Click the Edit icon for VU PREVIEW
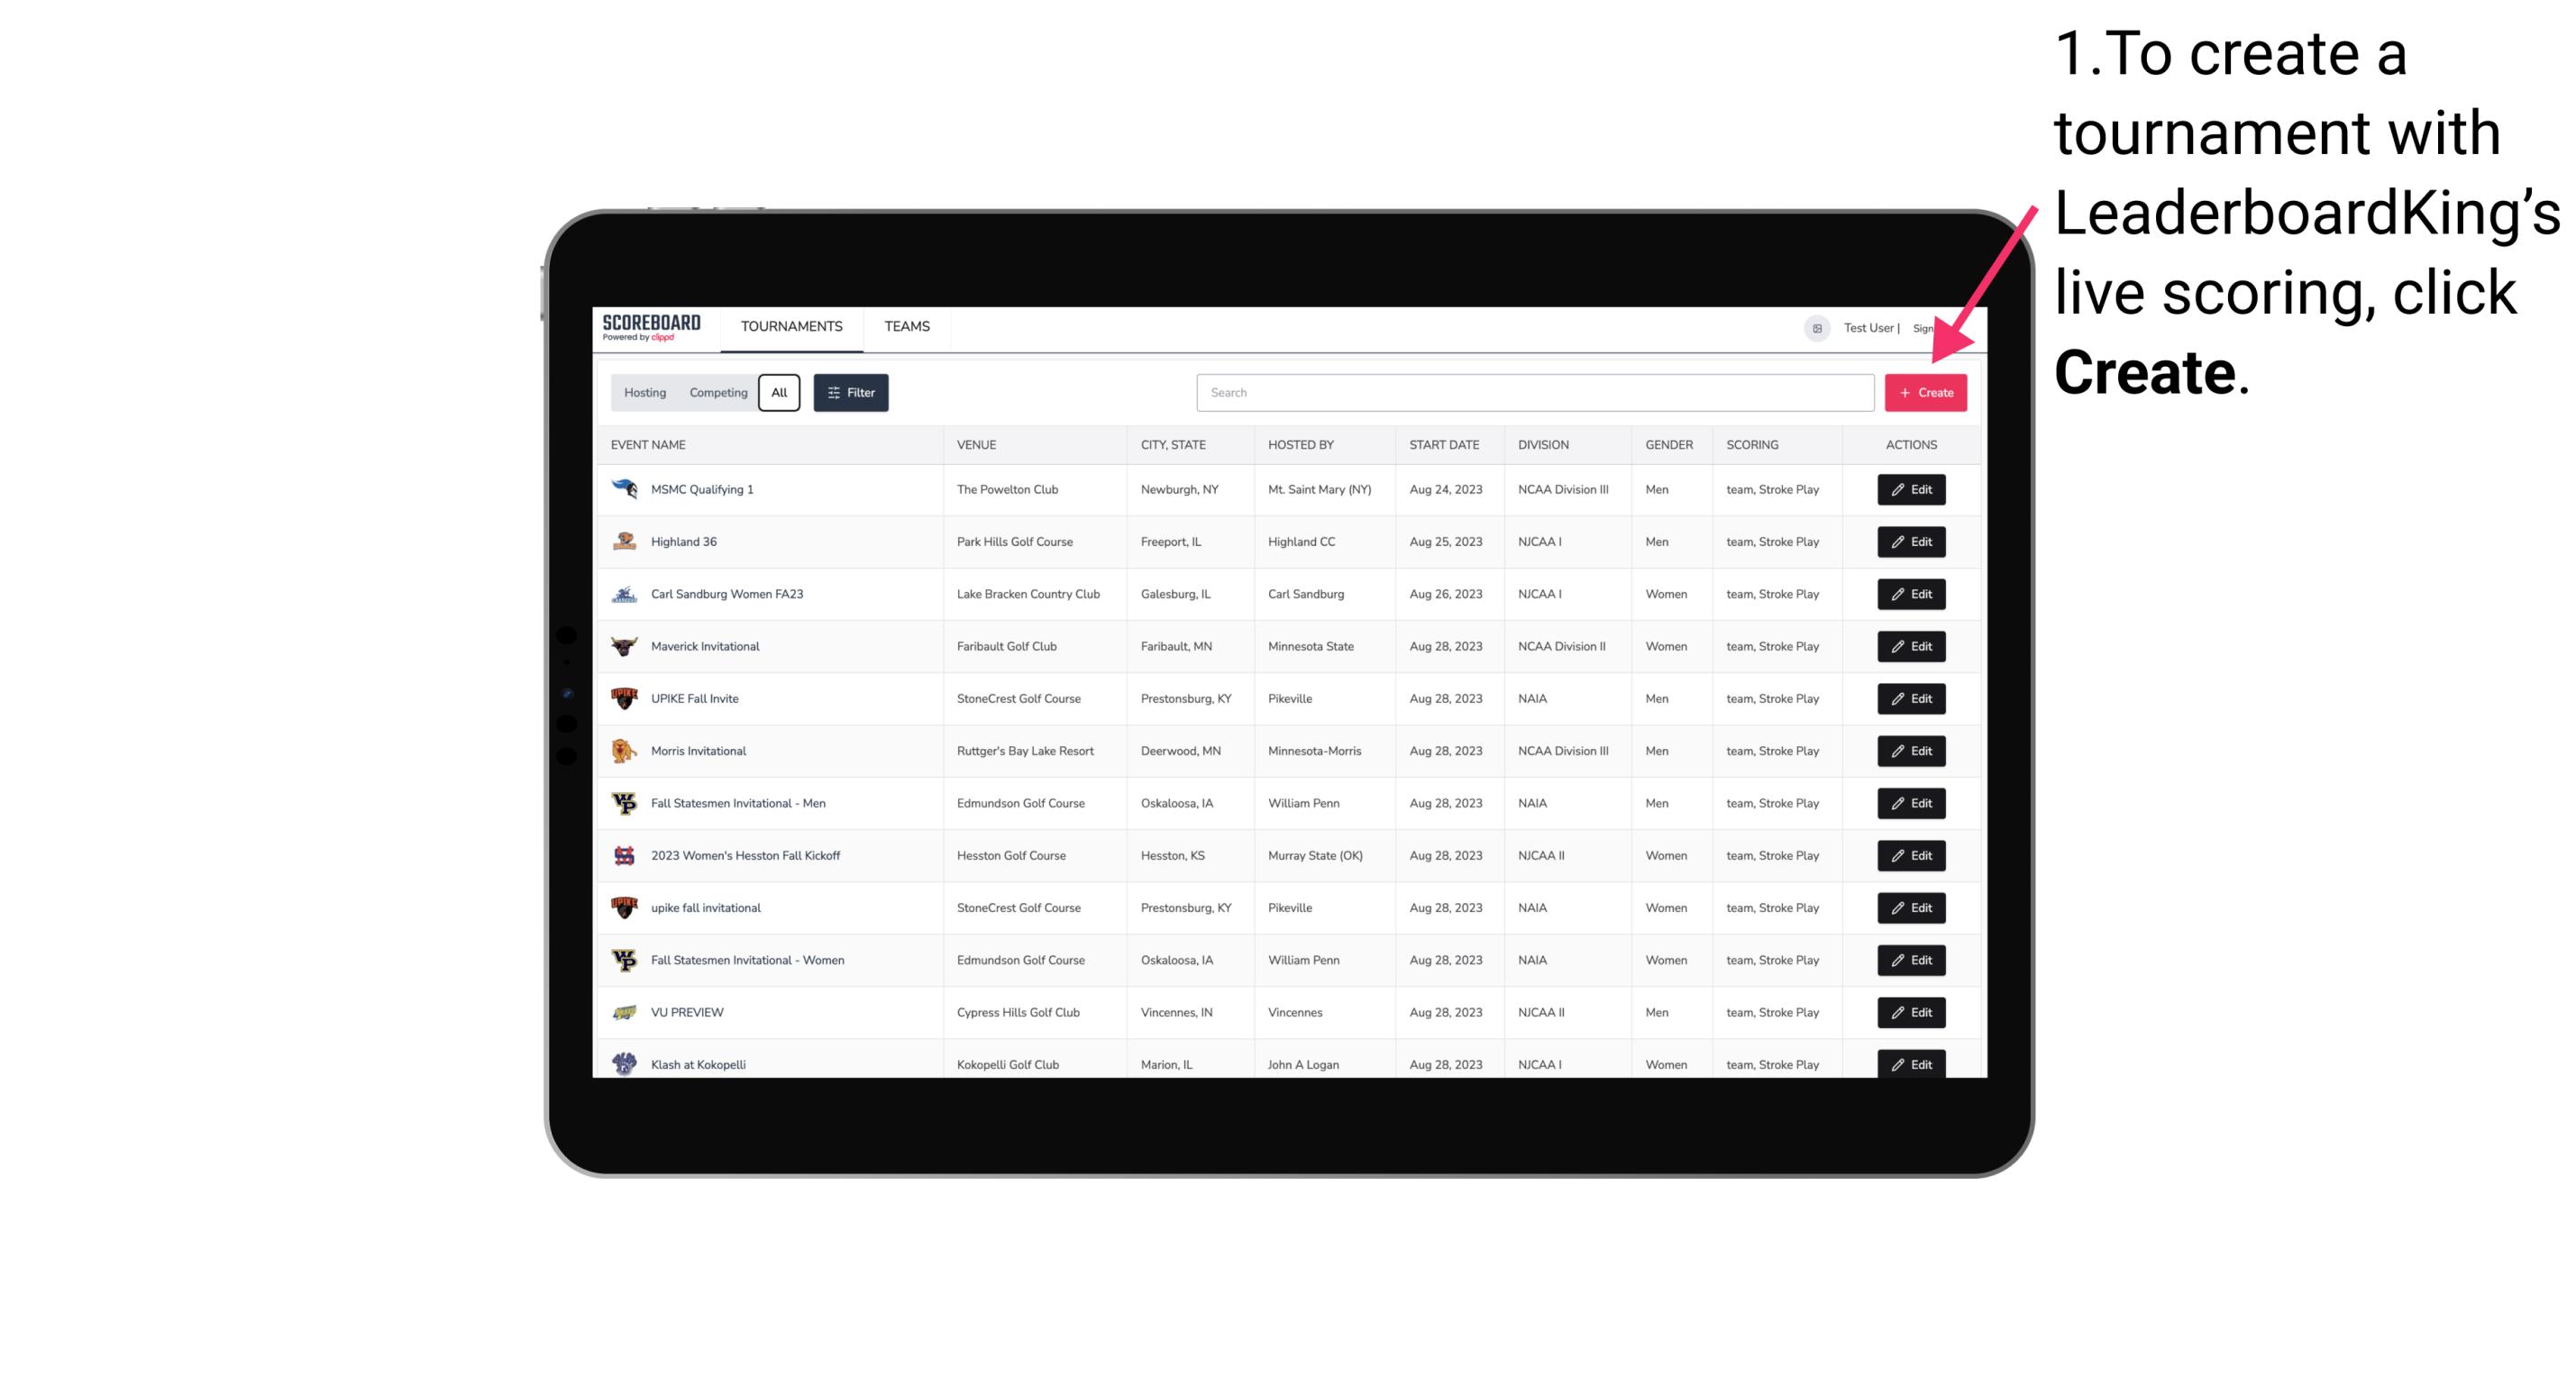Image resolution: width=2576 pixels, height=1386 pixels. point(1910,1012)
